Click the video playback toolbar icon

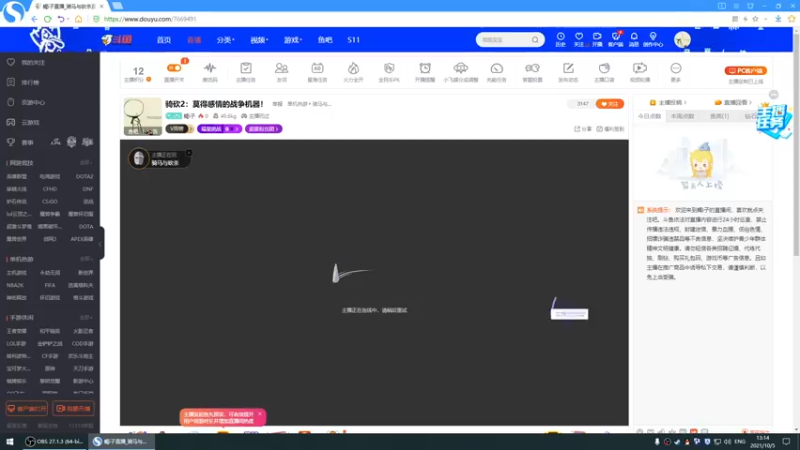click(640, 68)
